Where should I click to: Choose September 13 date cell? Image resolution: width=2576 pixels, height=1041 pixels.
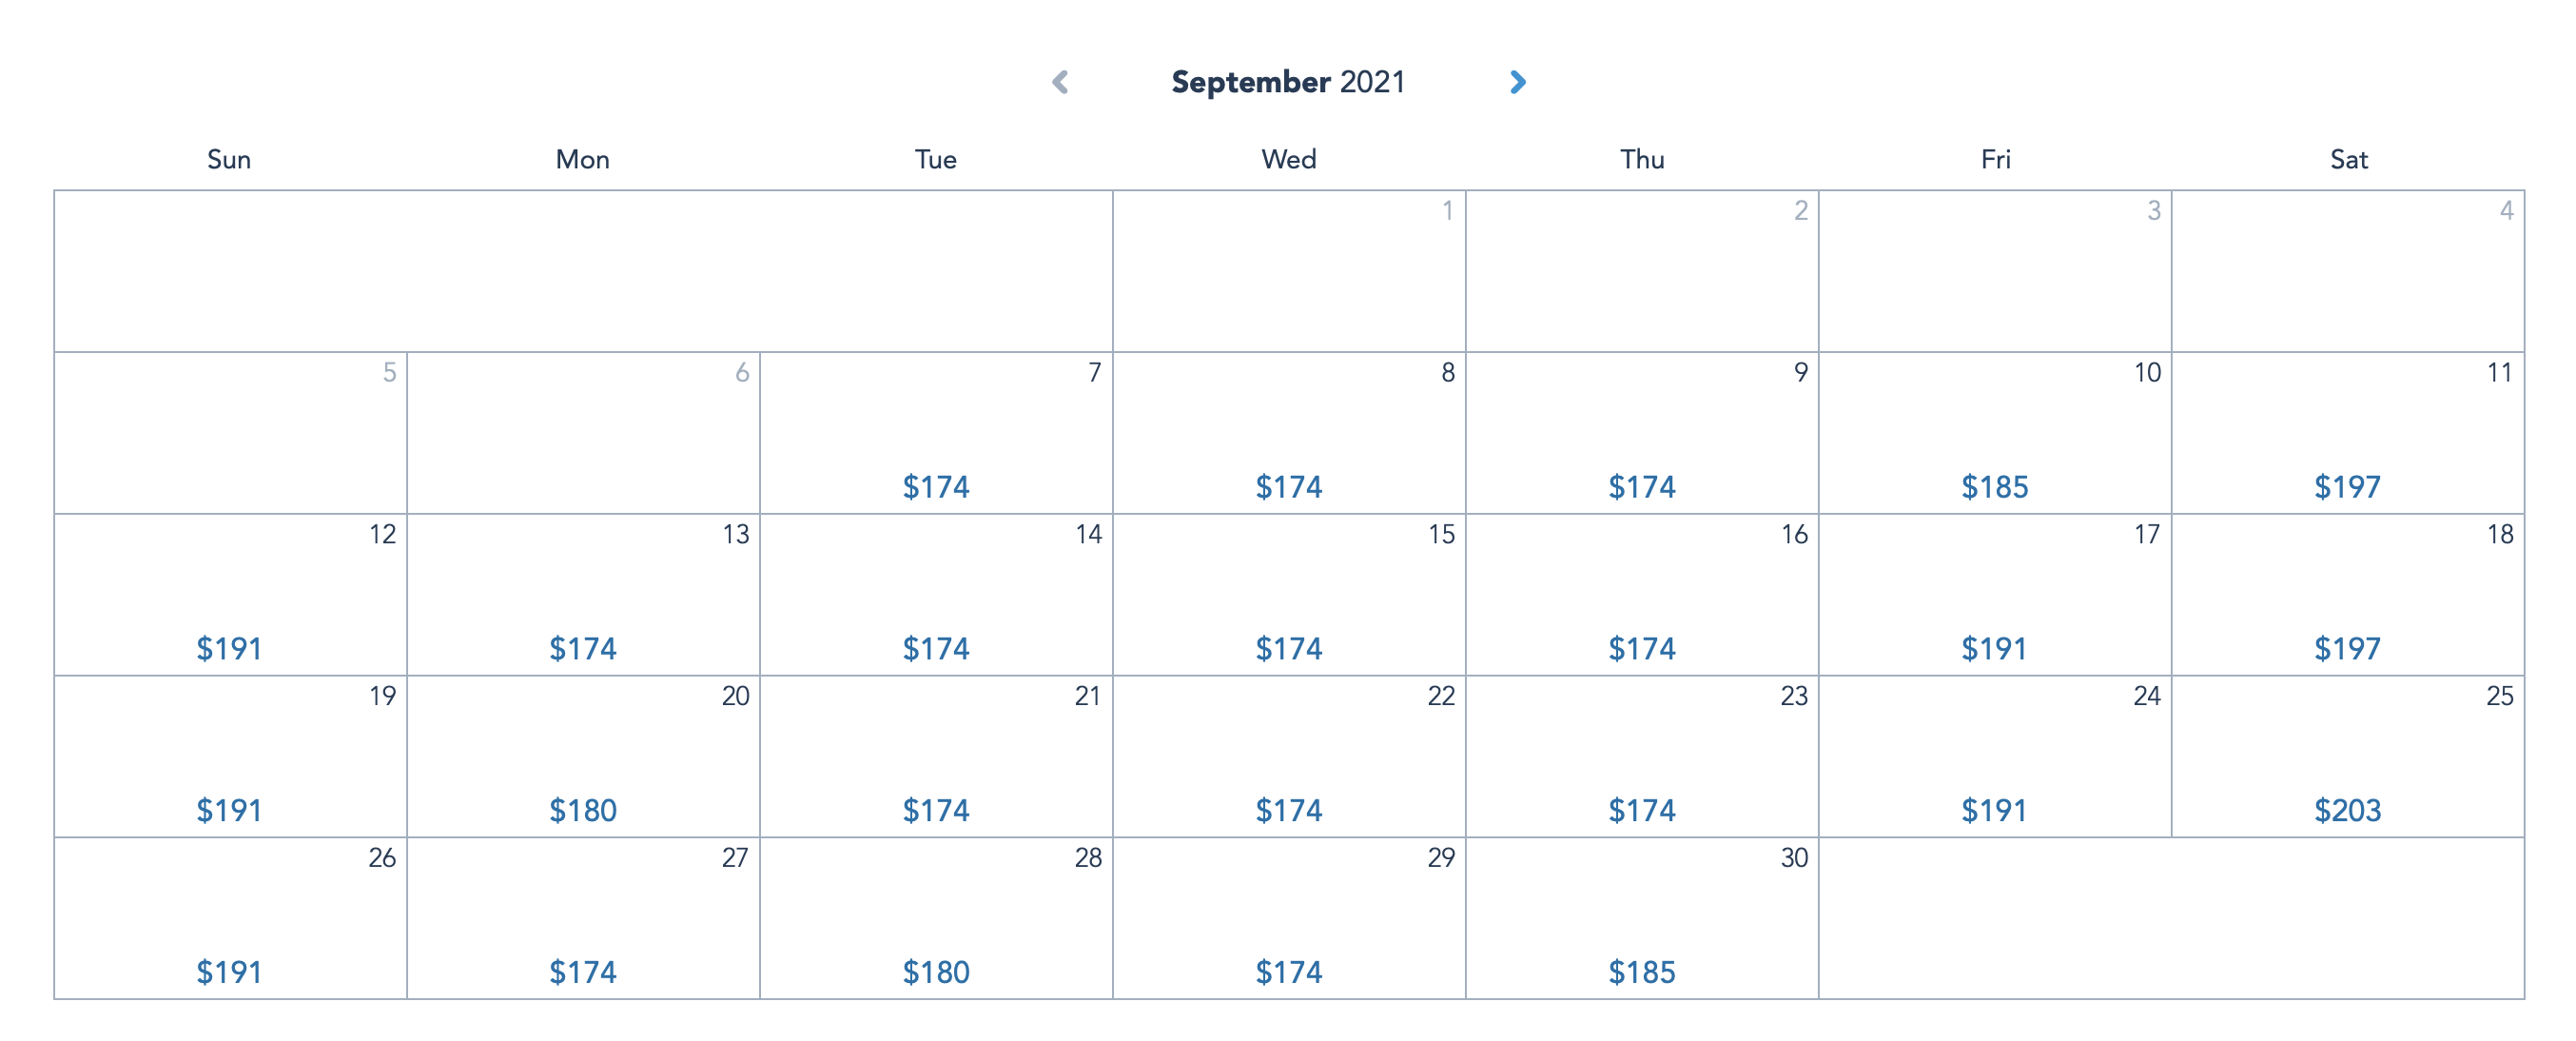(x=583, y=595)
